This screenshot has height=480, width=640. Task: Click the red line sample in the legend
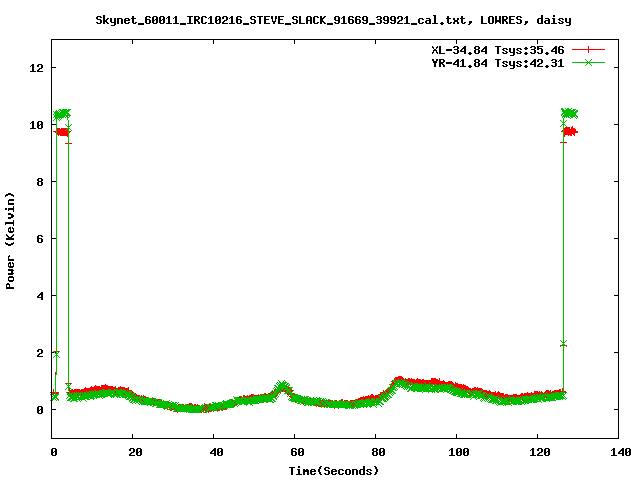(x=588, y=50)
